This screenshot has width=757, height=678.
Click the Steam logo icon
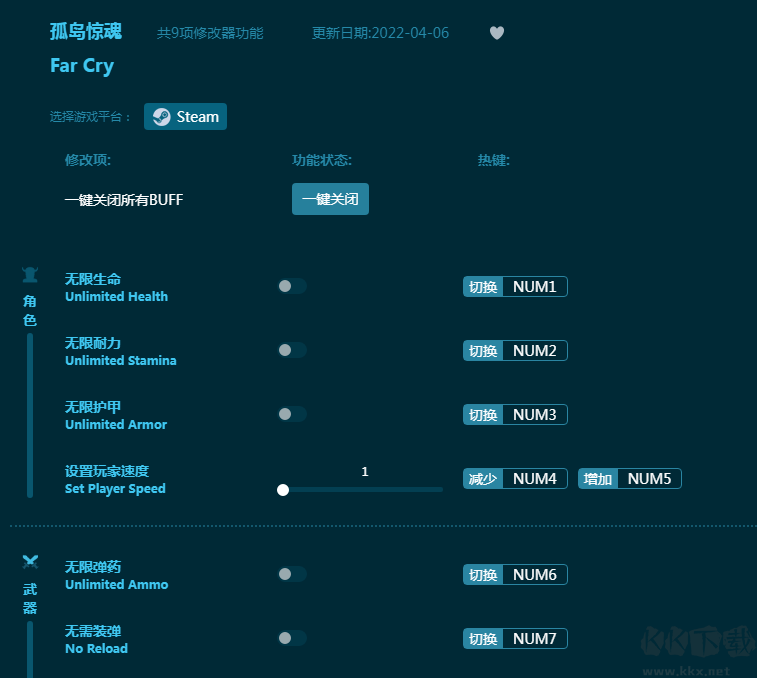click(x=162, y=117)
